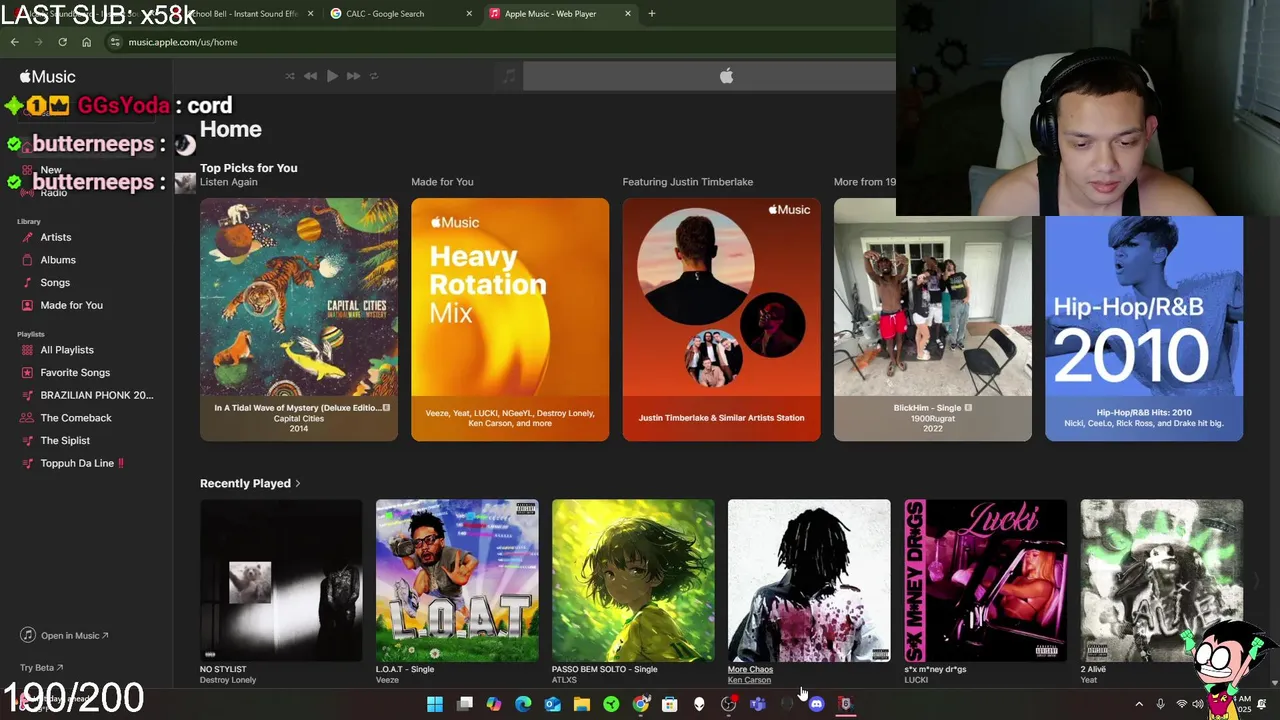Screen dimensions: 1280x720
Task: Start playback with the play button
Action: tap(332, 76)
